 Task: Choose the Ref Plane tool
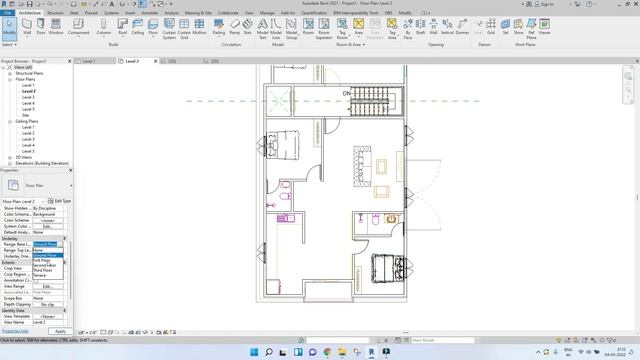(531, 29)
